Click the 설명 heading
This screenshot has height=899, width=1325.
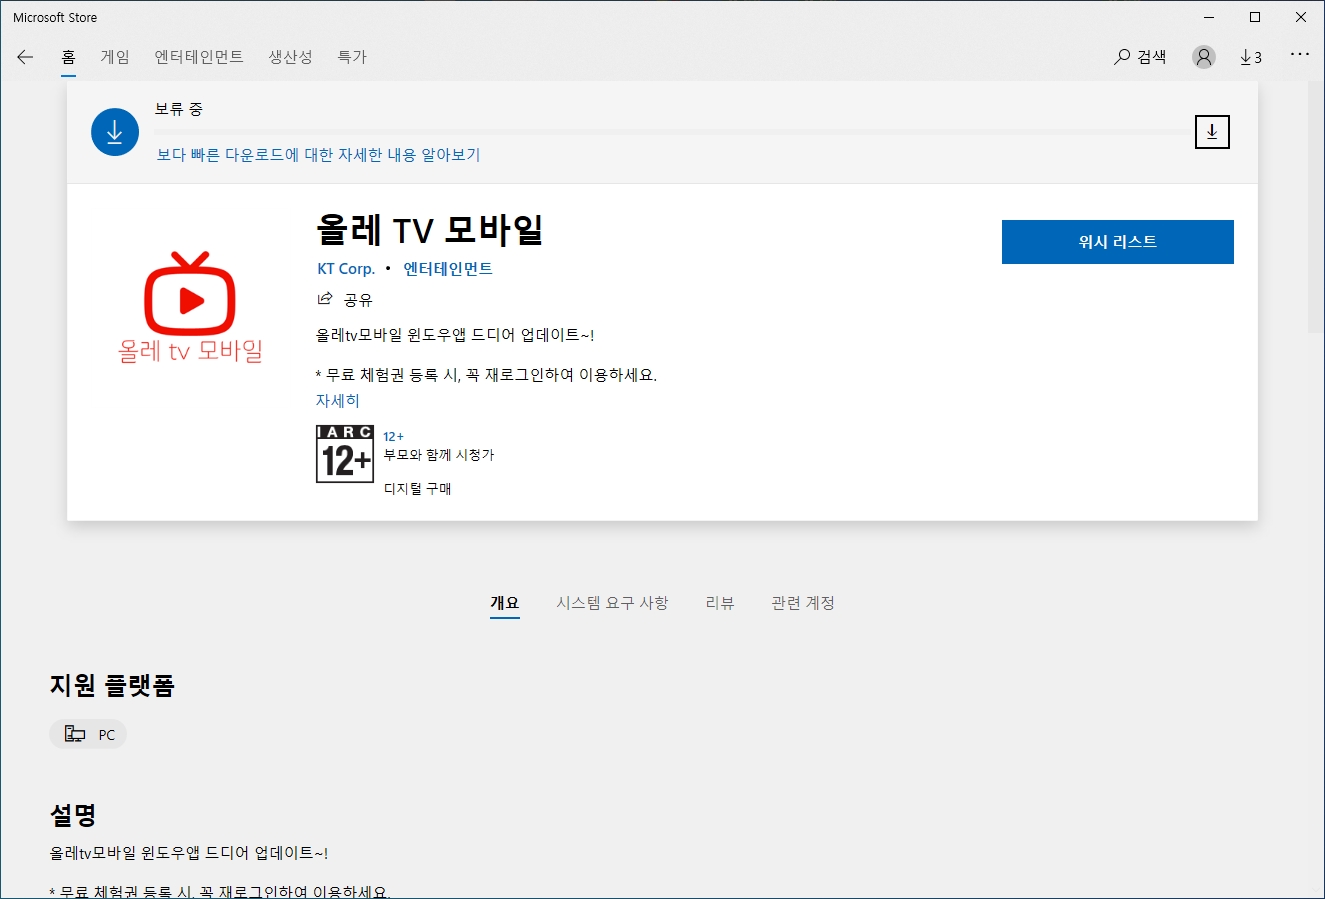click(73, 815)
